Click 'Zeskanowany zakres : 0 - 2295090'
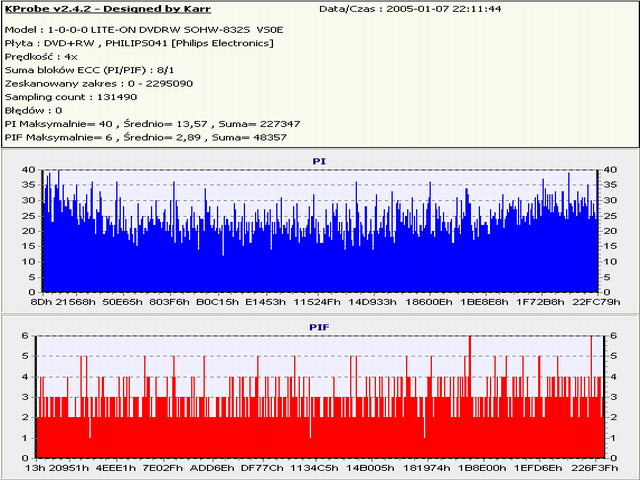The width and height of the screenshot is (640, 480). [x=99, y=84]
